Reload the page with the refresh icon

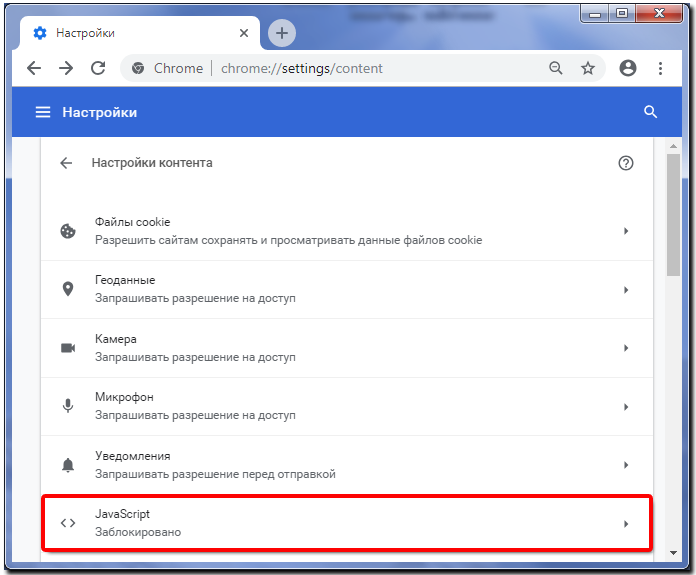[x=98, y=68]
